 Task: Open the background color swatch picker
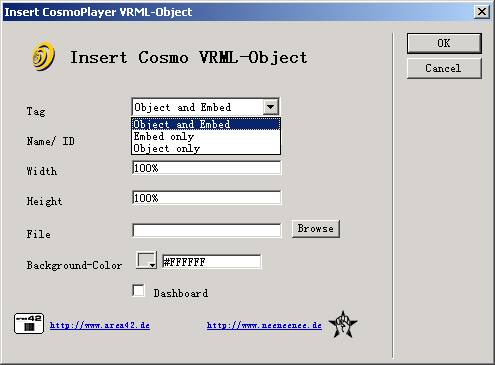[x=146, y=260]
